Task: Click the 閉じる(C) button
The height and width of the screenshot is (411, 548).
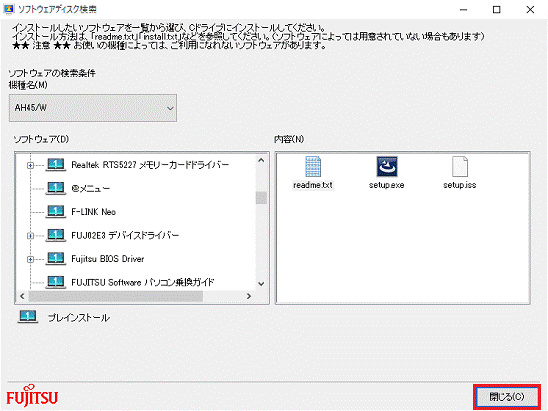Action: pyautogui.click(x=507, y=397)
